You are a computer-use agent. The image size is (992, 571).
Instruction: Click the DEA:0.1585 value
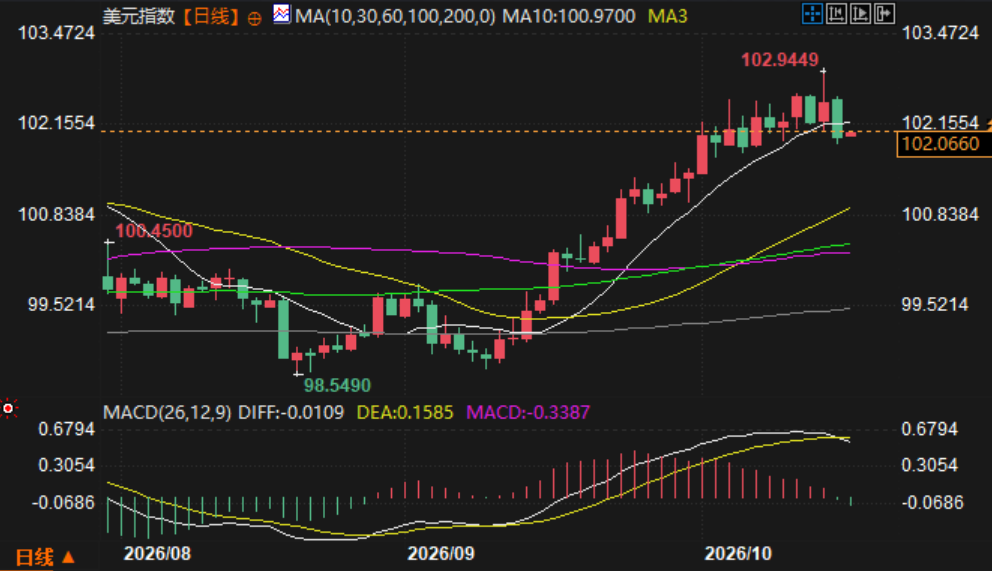pos(405,412)
